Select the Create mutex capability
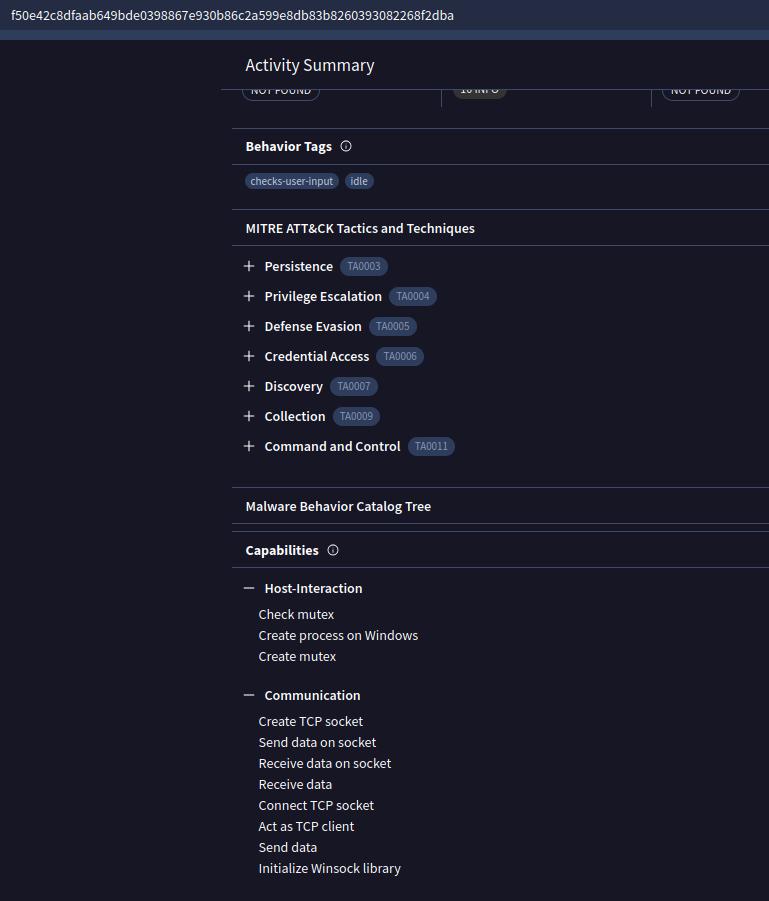 point(297,656)
